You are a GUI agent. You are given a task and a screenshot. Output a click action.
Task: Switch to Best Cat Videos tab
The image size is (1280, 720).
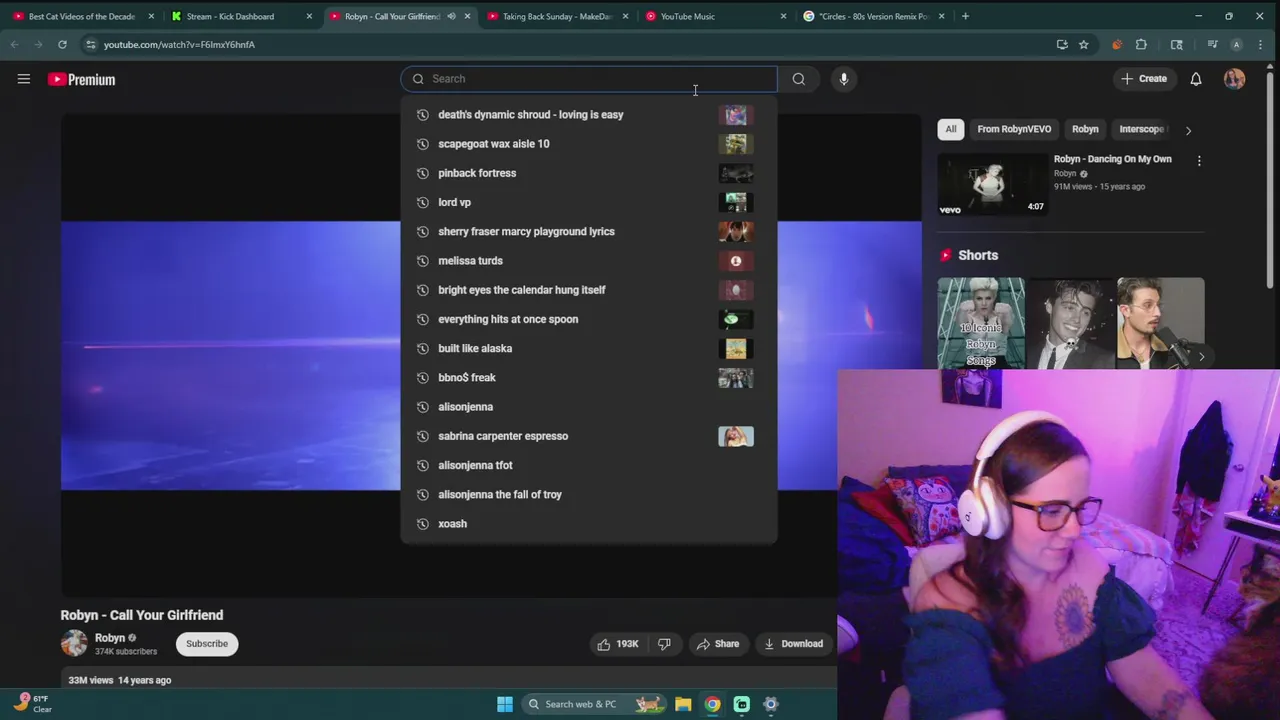click(x=82, y=16)
